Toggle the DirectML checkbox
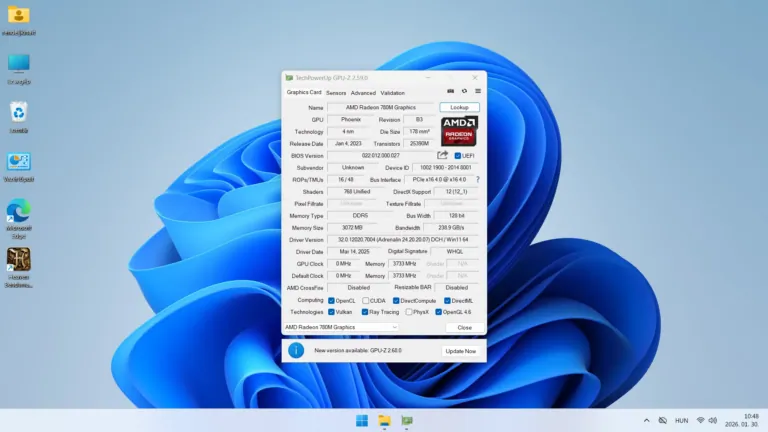Viewport: 768px width, 432px height. [447, 301]
